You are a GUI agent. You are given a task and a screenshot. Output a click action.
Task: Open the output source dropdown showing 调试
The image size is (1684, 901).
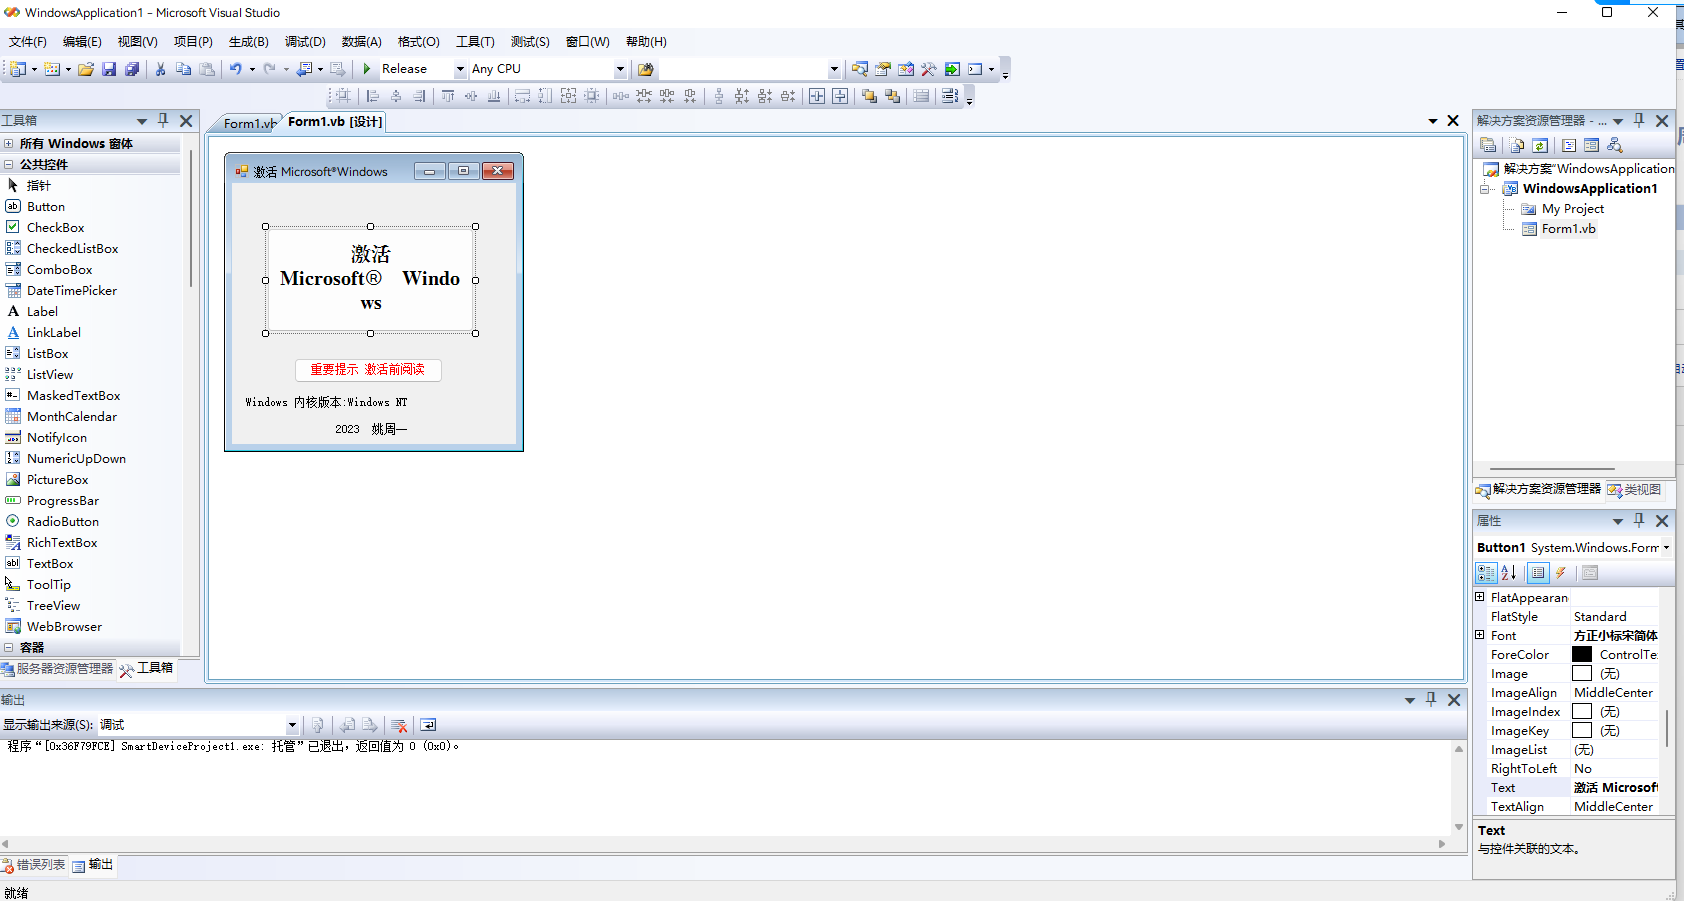[292, 725]
